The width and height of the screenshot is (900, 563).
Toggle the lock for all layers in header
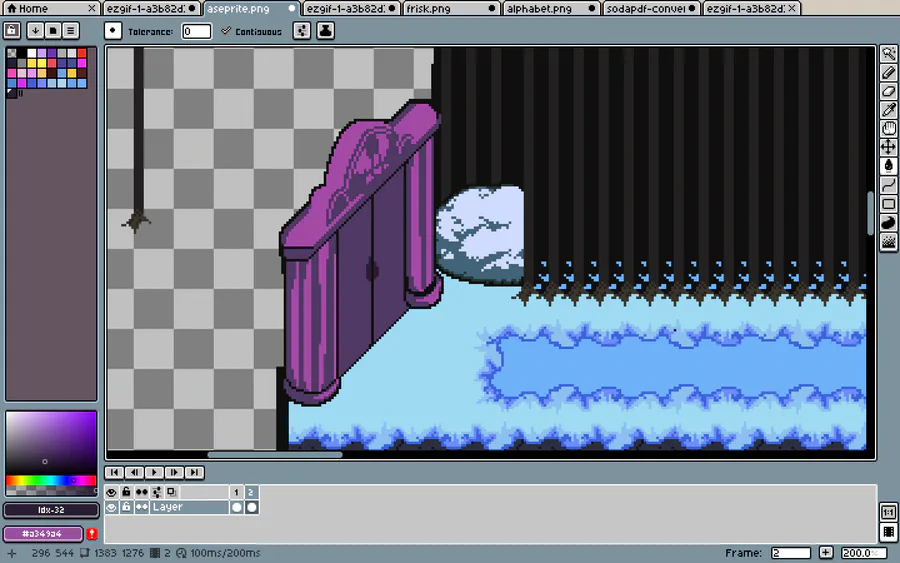126,492
